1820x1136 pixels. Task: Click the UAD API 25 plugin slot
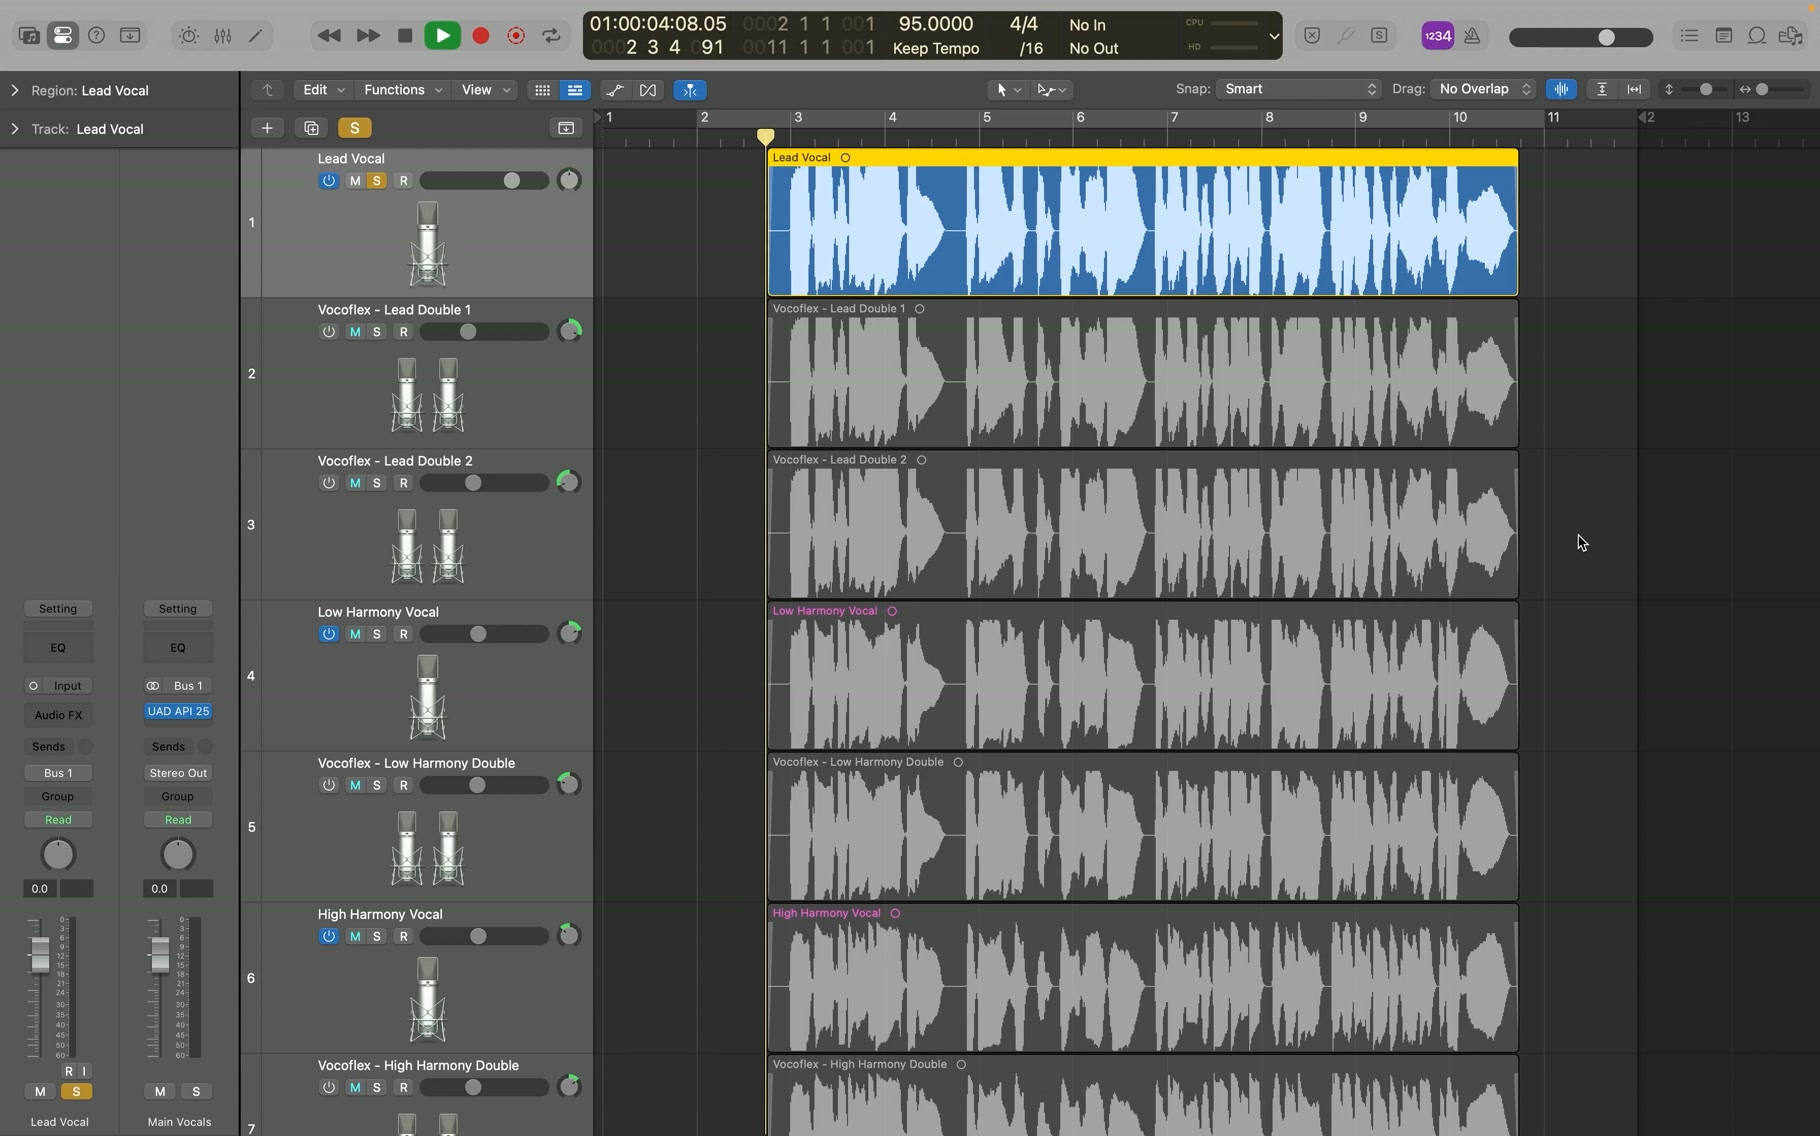tap(178, 712)
